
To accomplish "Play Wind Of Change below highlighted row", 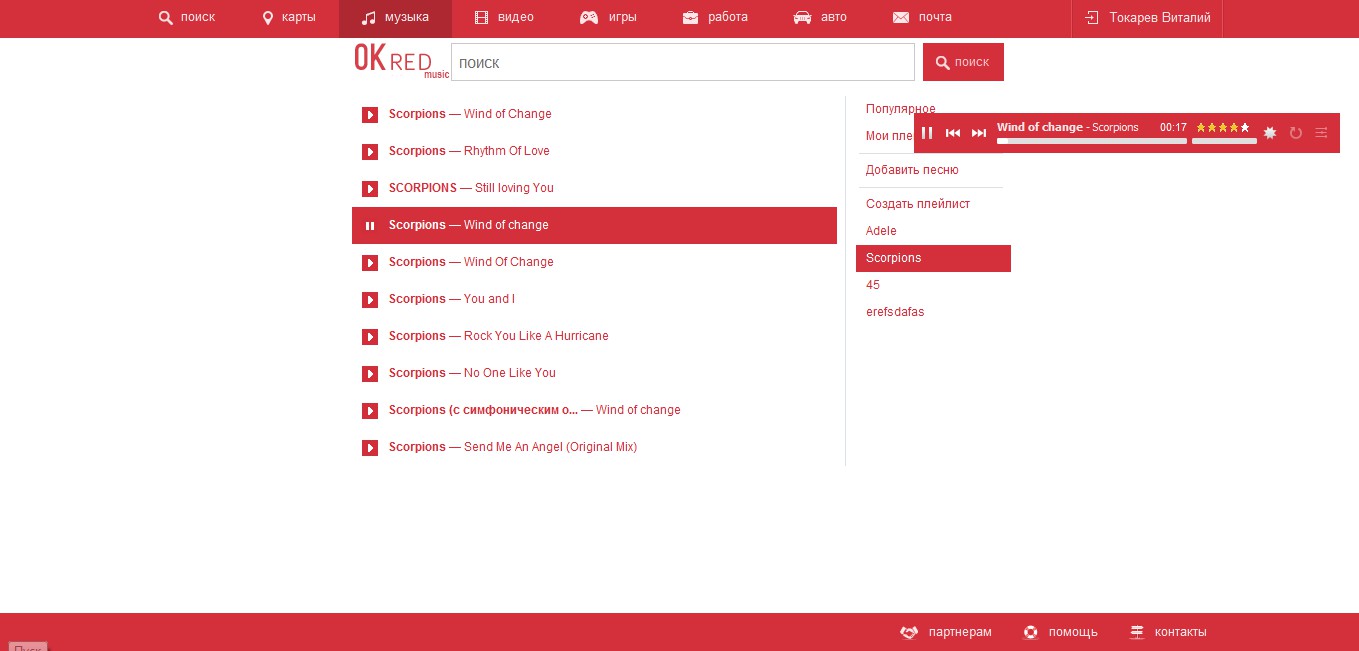I will (x=370, y=263).
